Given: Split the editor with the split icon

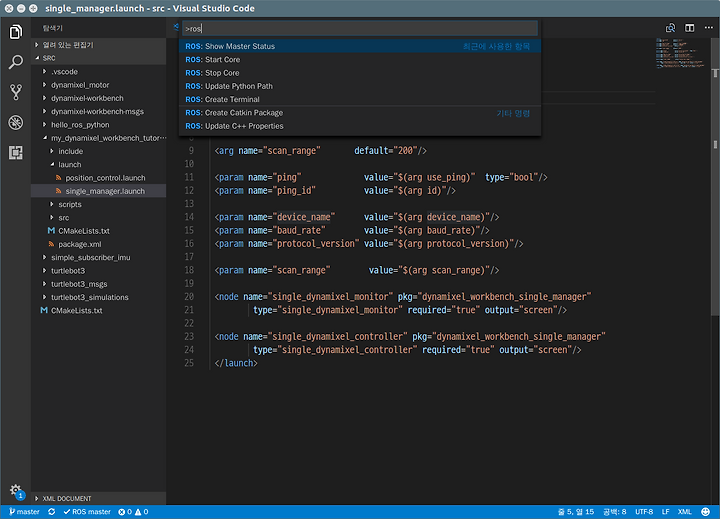Looking at the screenshot, I should [690, 28].
